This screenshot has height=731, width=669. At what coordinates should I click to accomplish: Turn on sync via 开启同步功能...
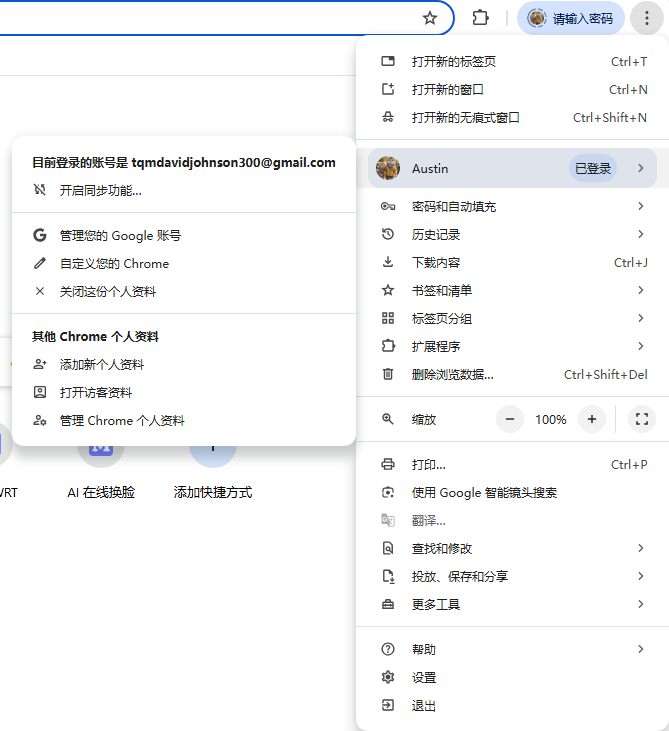(184, 190)
